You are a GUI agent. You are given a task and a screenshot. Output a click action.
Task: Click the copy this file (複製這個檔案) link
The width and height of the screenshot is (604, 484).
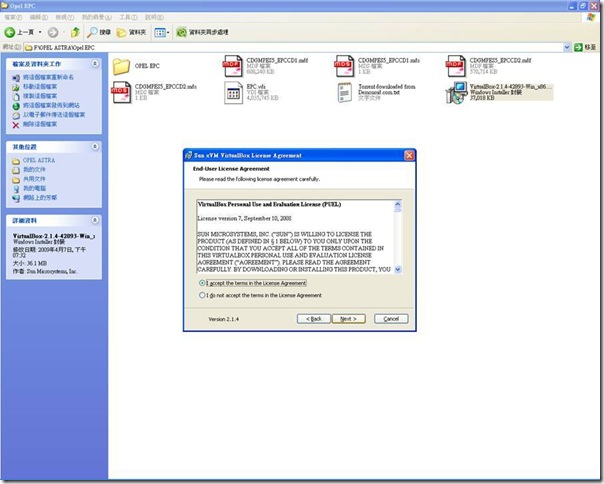tap(40, 96)
